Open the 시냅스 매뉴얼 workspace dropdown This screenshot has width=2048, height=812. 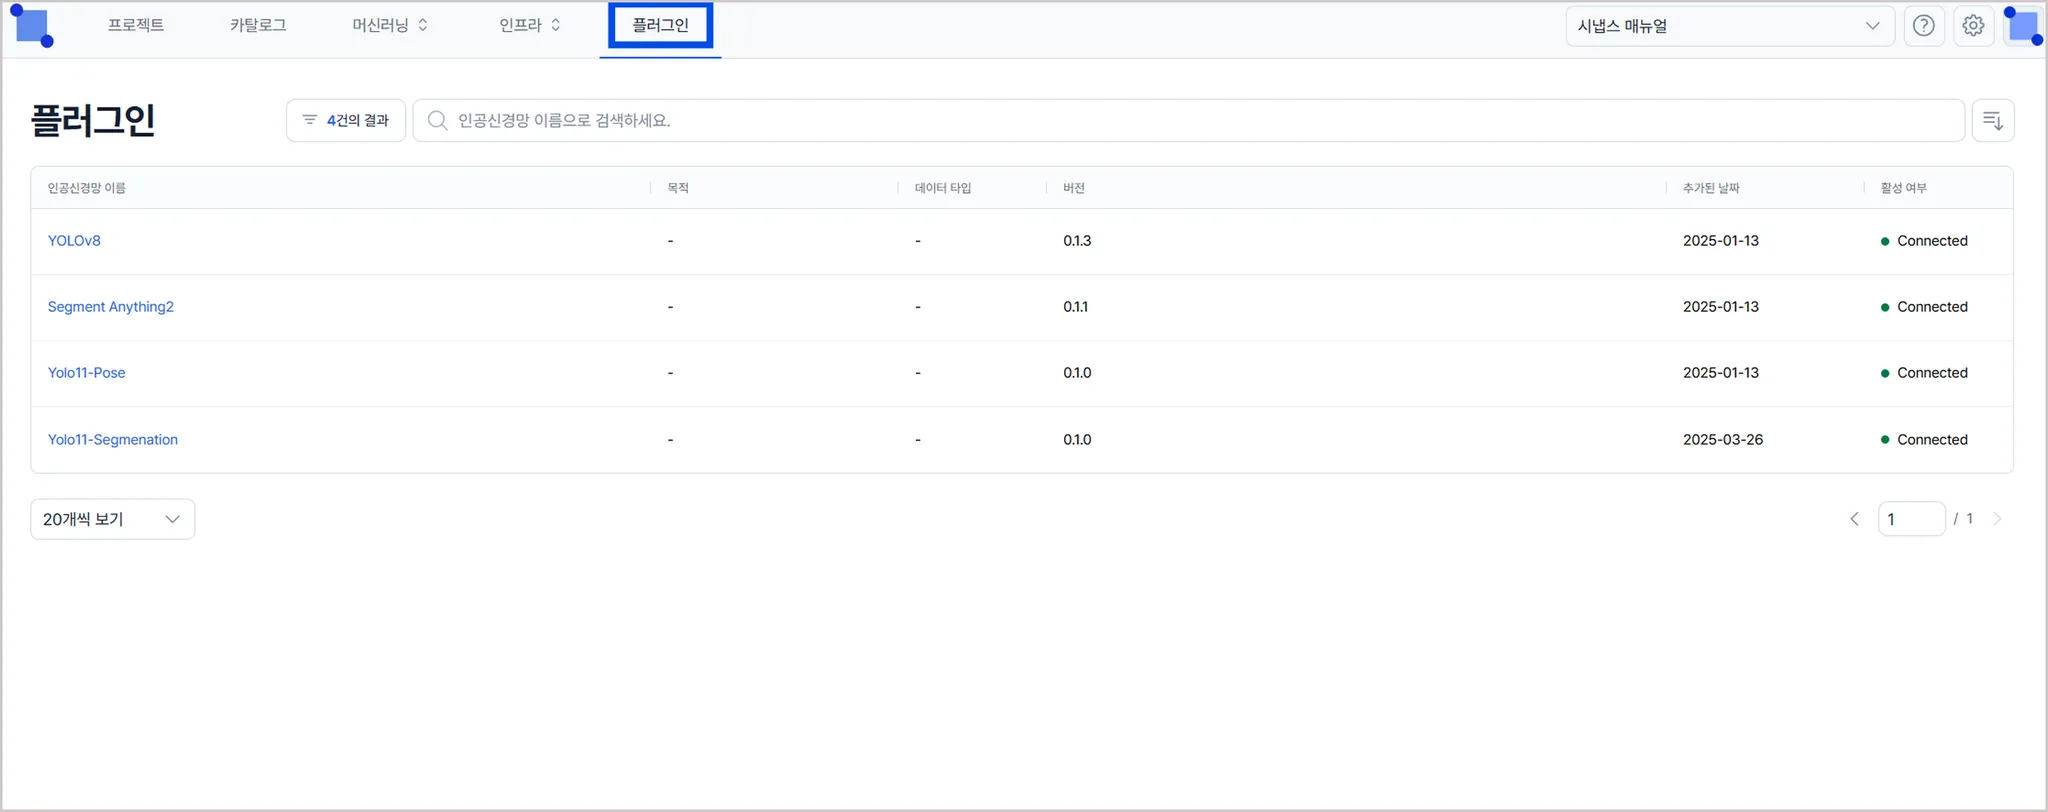pos(1729,26)
